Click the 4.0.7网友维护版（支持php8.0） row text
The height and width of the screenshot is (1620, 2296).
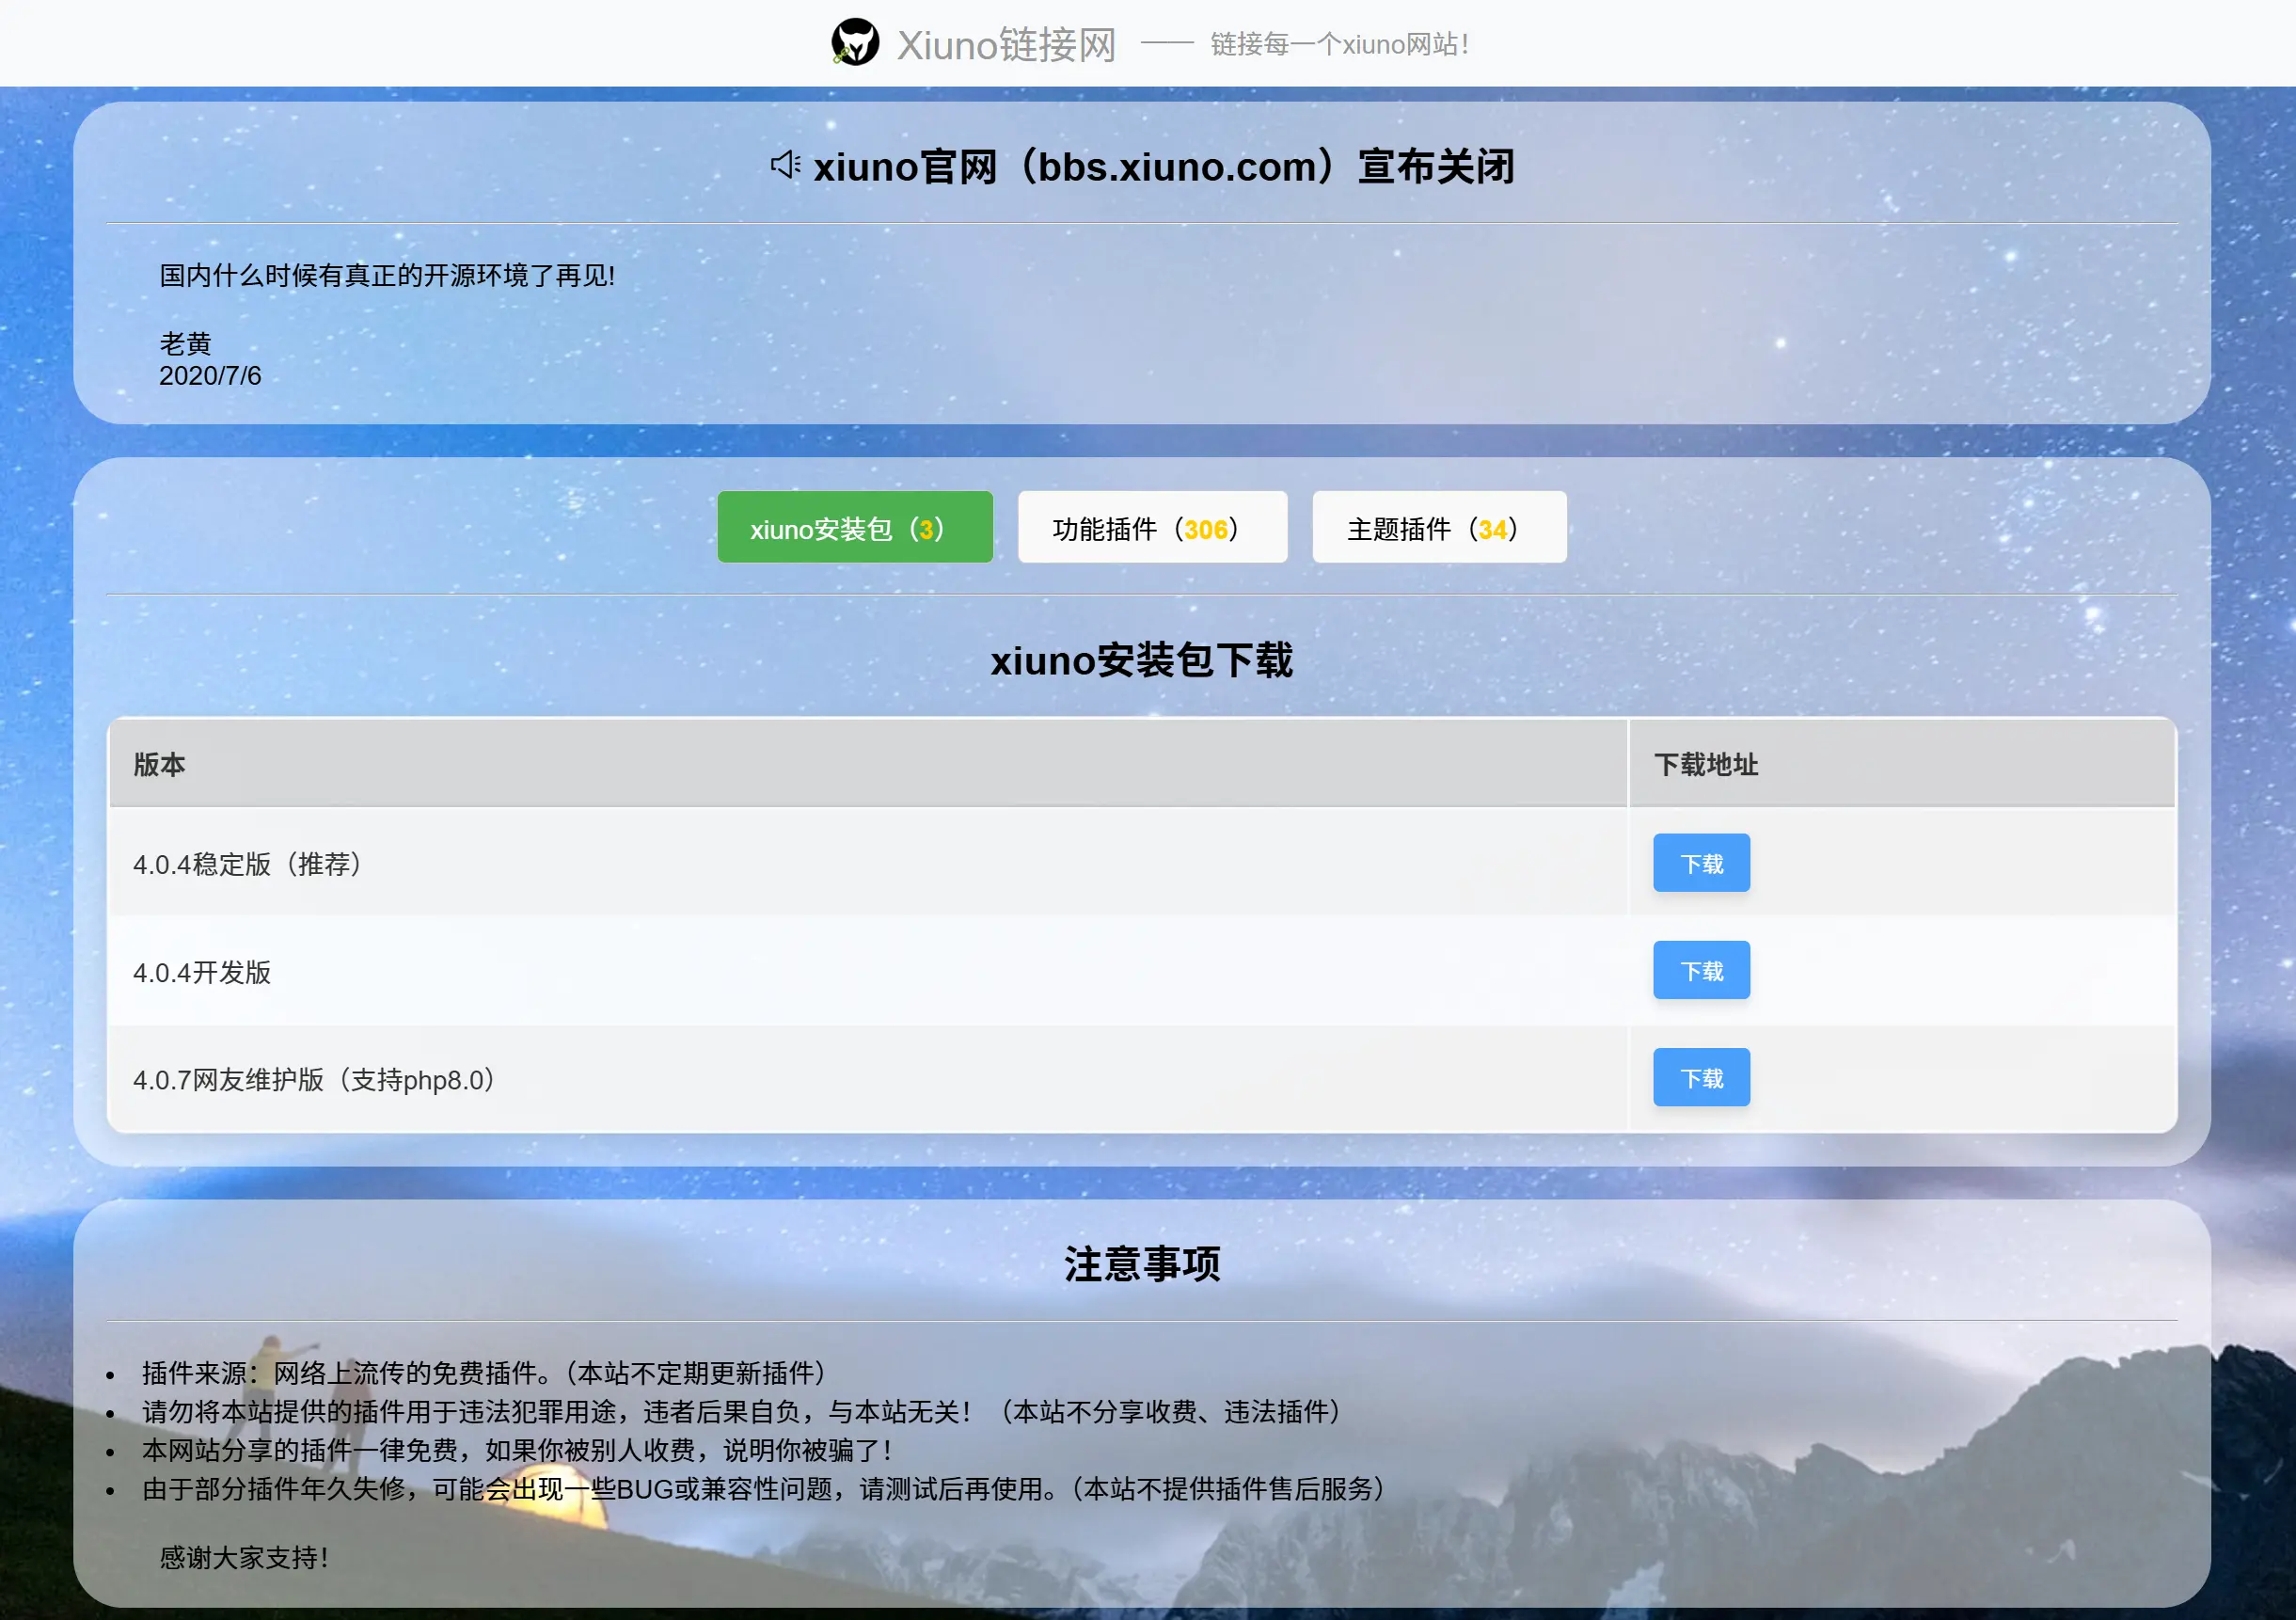(317, 1080)
